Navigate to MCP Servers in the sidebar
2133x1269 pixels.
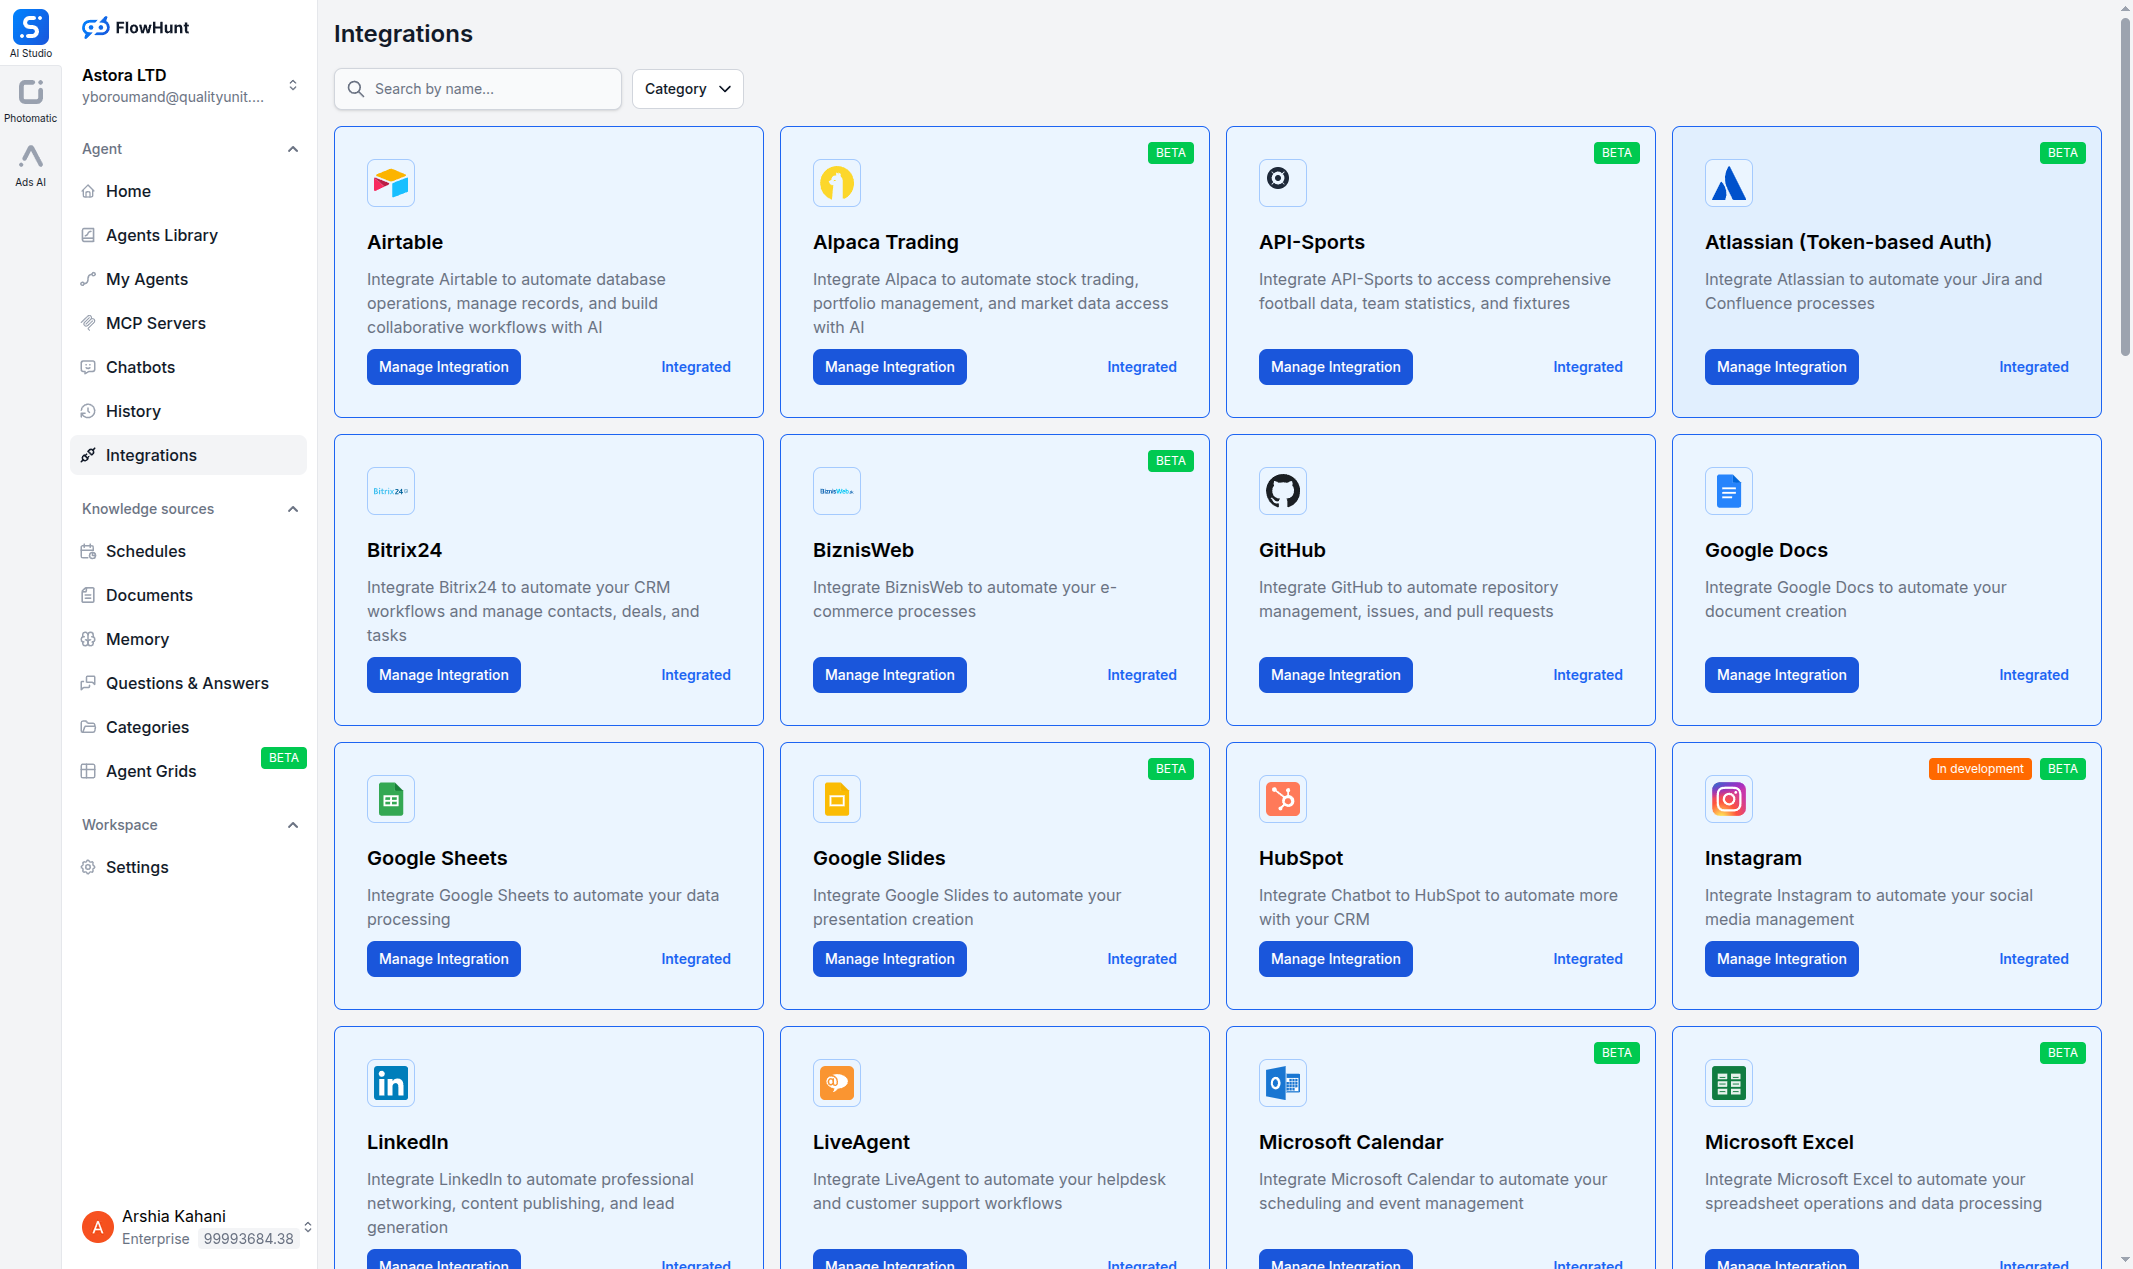tap(155, 323)
